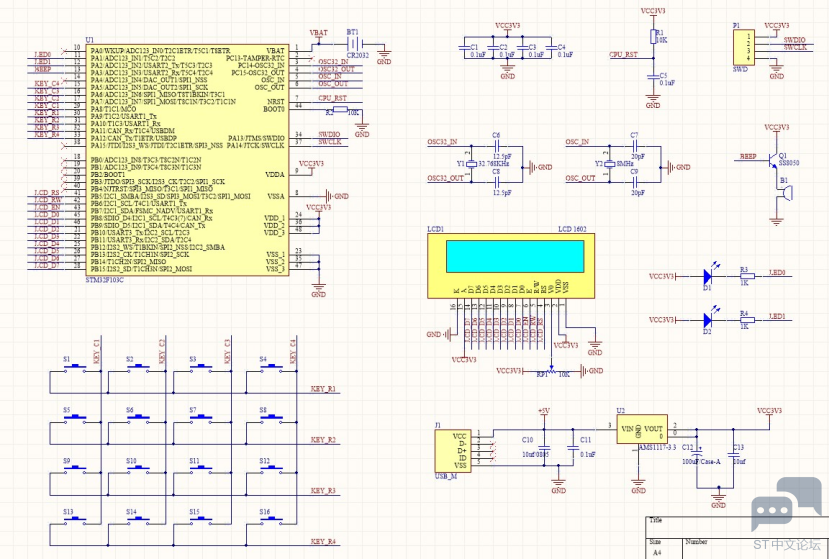
Task: Click capacitor C6 on OSC32_IN
Action: [x=496, y=146]
